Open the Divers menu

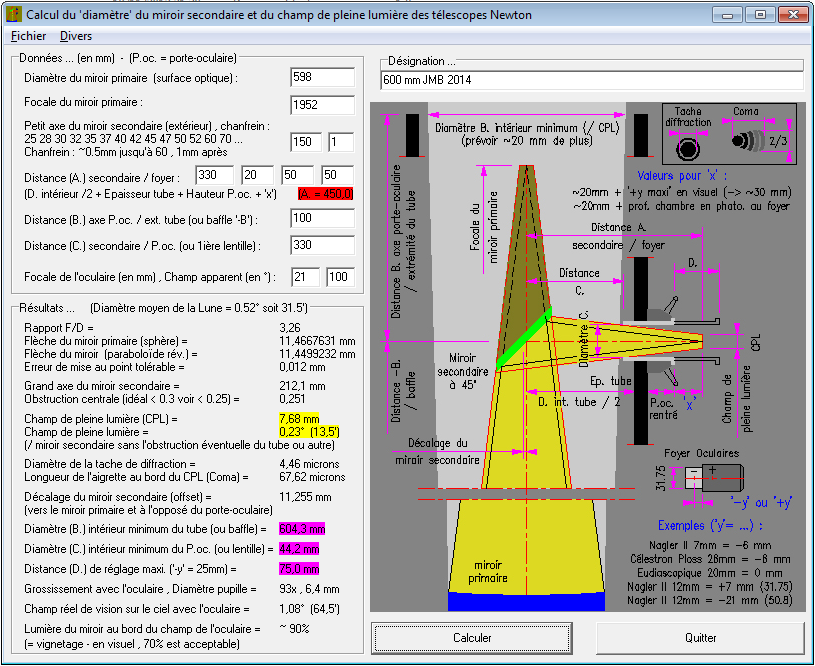[76, 36]
